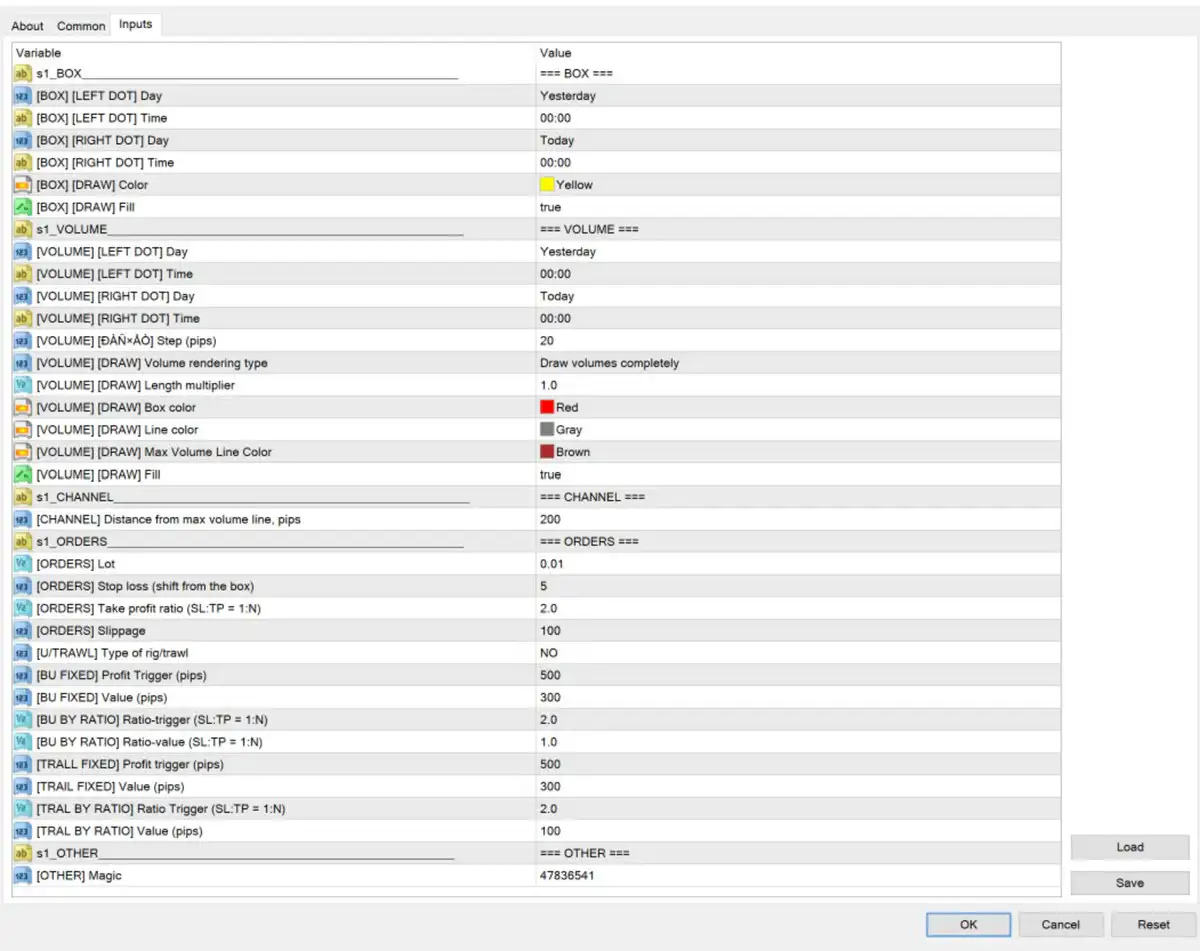Pick the Brown Max Volume Line color swatch

[547, 452]
